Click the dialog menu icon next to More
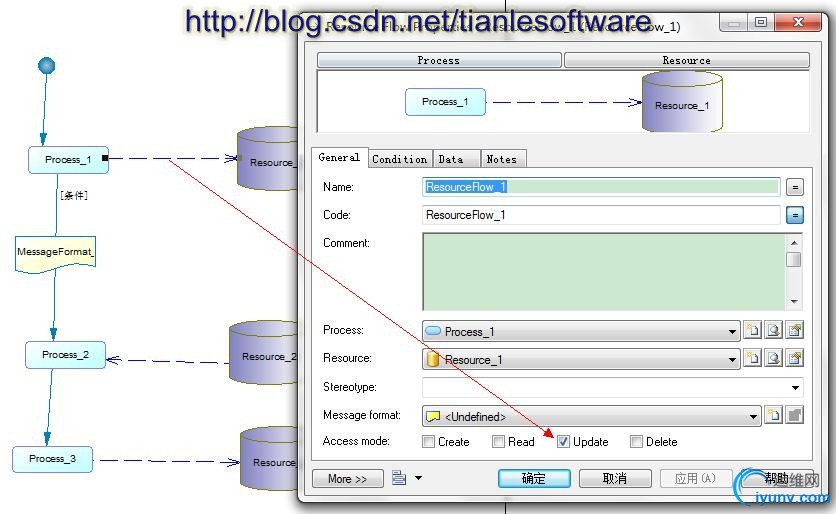The width and height of the screenshot is (836, 514). [399, 478]
